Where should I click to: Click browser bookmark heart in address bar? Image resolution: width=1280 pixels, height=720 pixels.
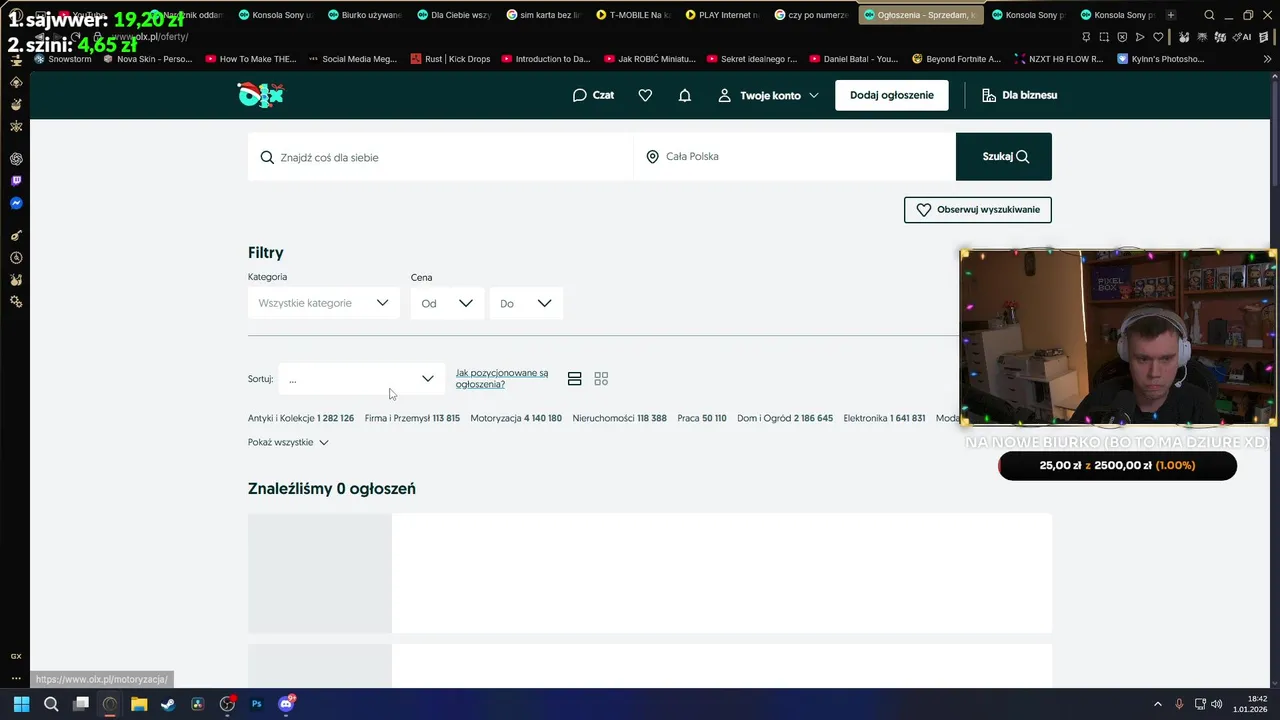(x=1158, y=37)
